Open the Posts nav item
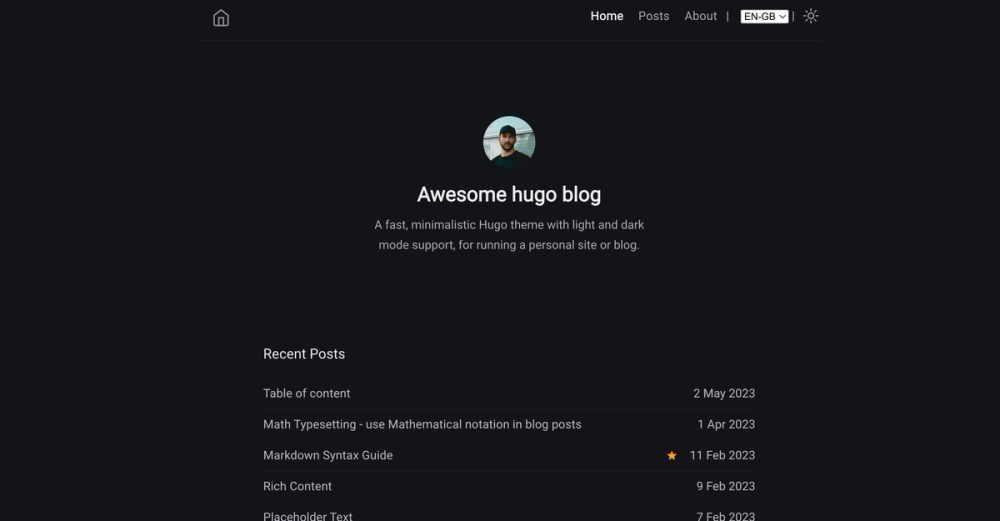 [x=654, y=16]
